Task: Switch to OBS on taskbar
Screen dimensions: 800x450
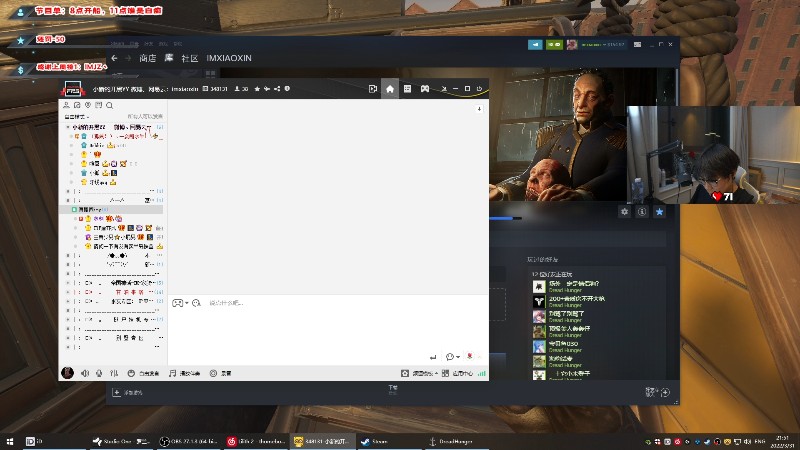Action: click(188, 441)
